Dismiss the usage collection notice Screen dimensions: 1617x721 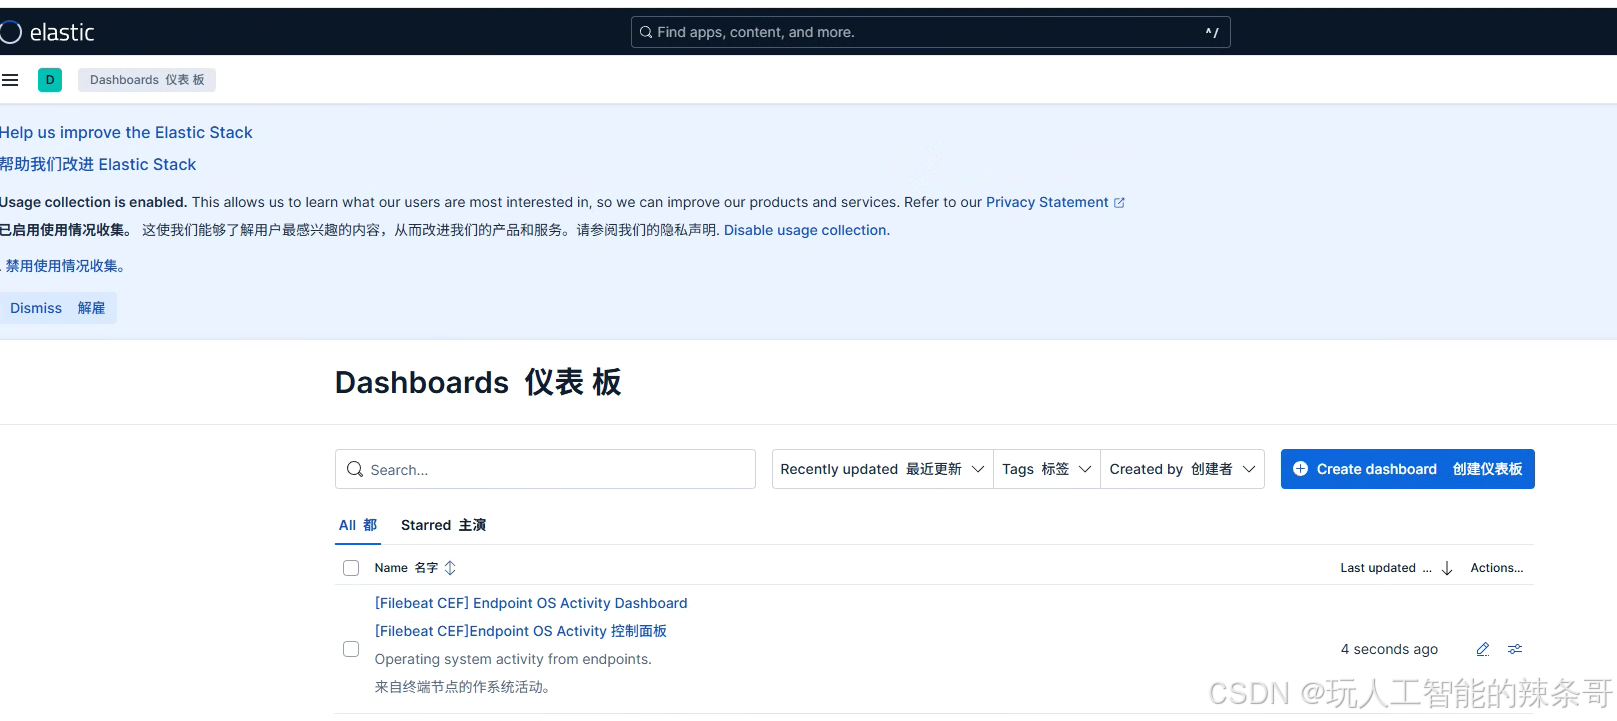58,308
